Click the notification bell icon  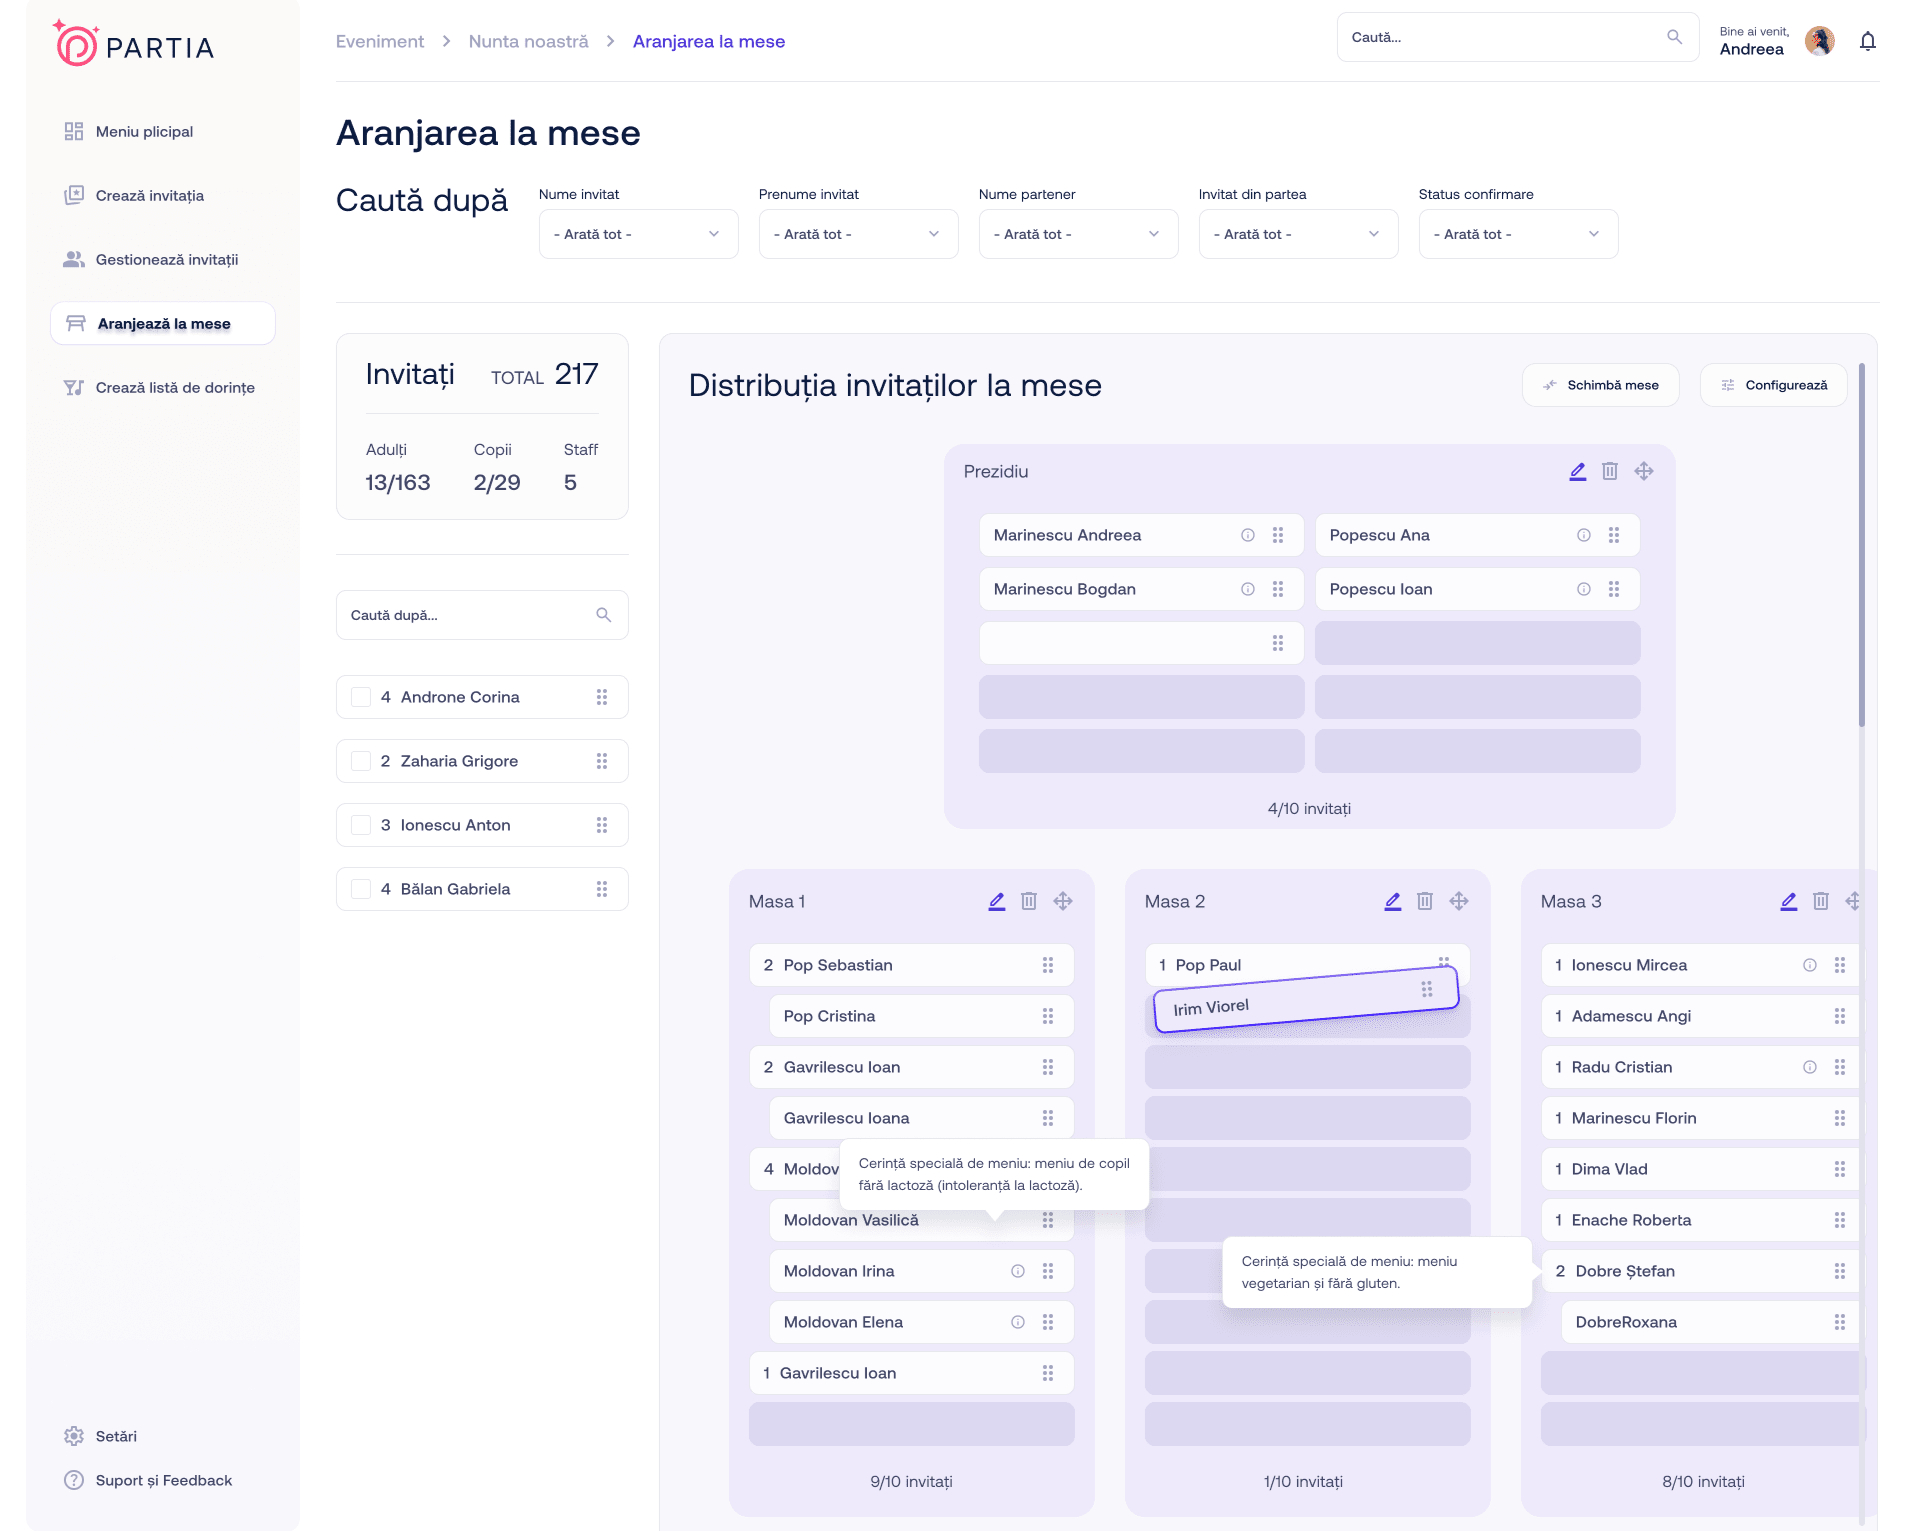[x=1867, y=41]
